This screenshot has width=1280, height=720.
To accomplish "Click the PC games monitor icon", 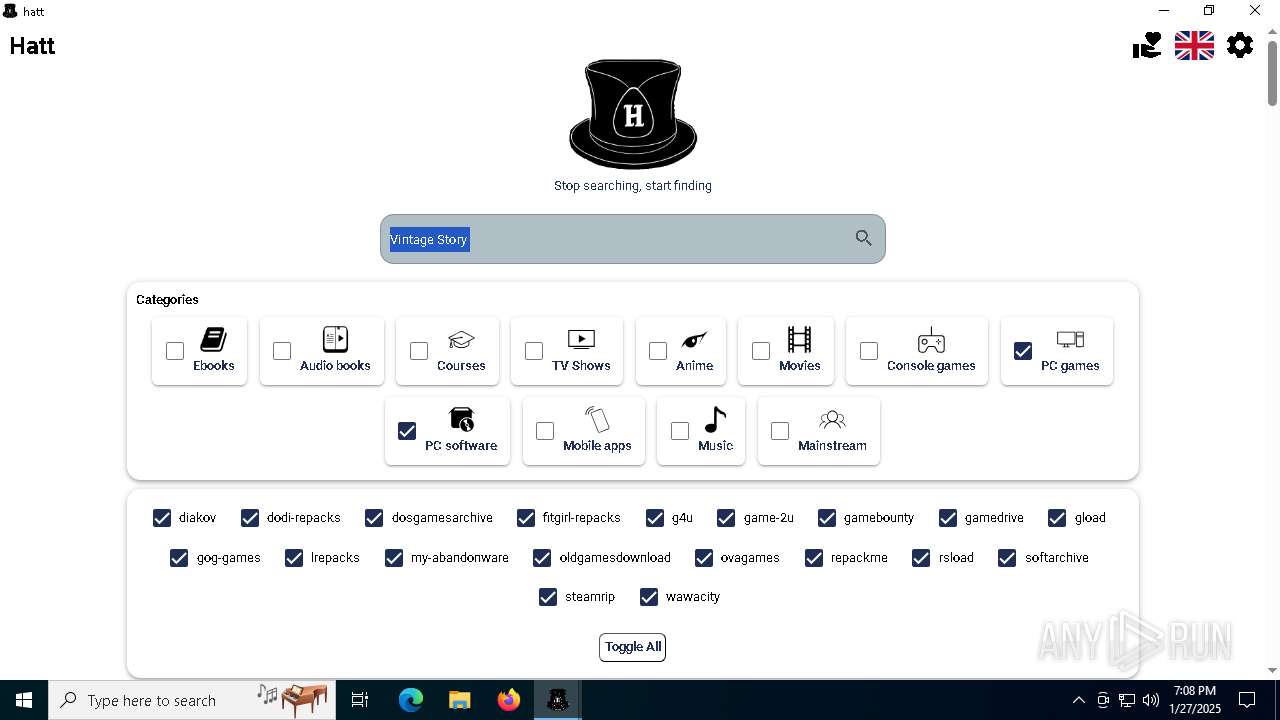I will [1070, 340].
